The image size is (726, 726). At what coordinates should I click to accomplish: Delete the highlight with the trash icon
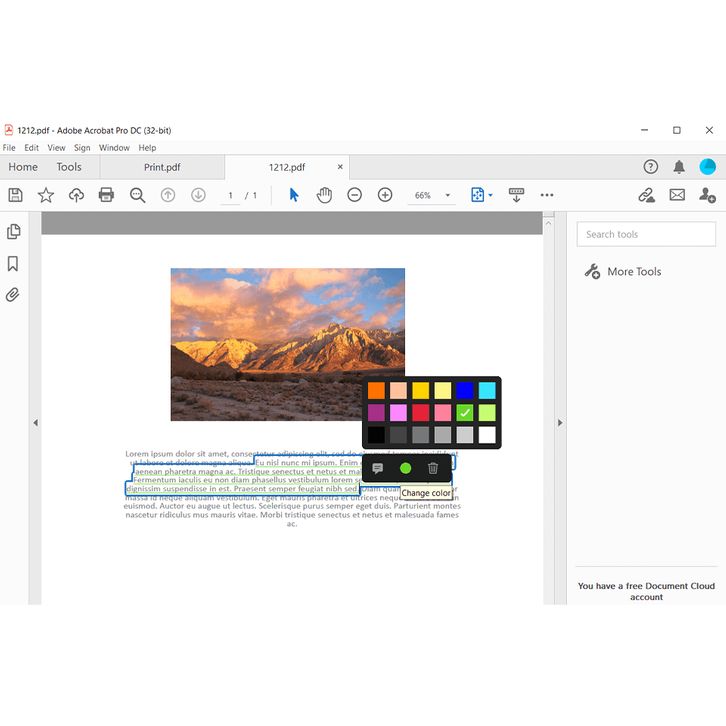tap(433, 468)
